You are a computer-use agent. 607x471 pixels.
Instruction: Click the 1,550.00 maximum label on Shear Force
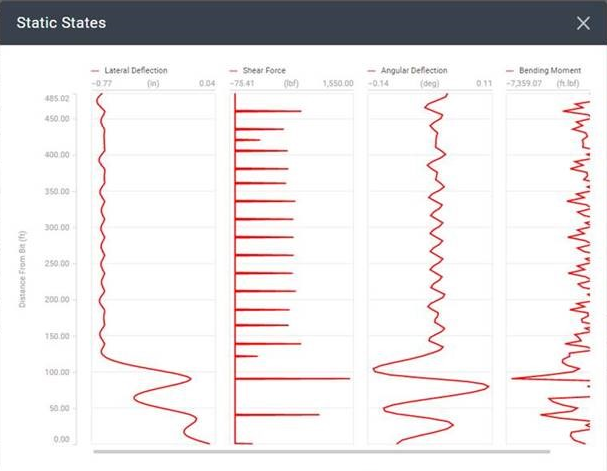[x=338, y=83]
